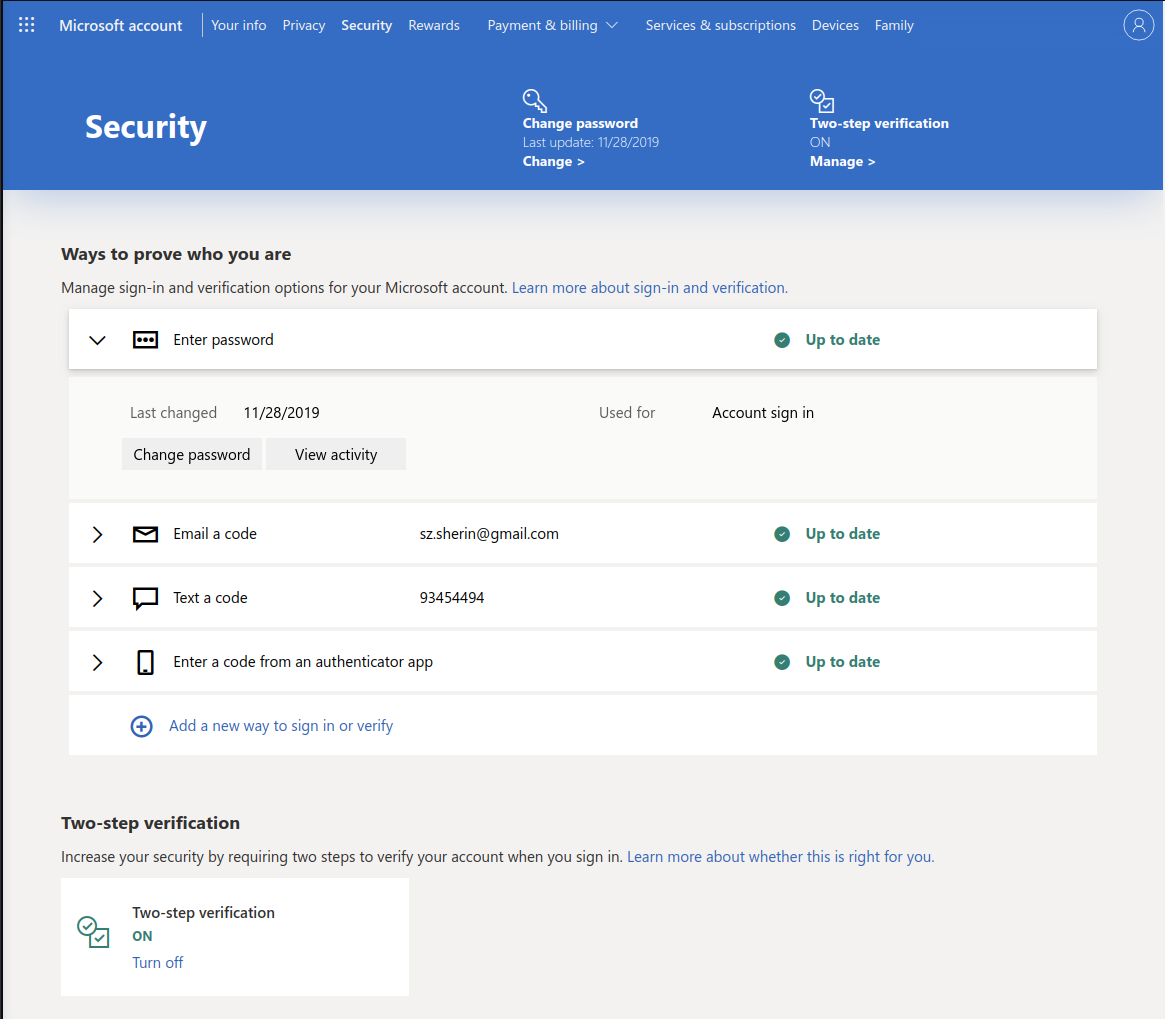Click the speech bubble icon for Text a code

pos(145,598)
